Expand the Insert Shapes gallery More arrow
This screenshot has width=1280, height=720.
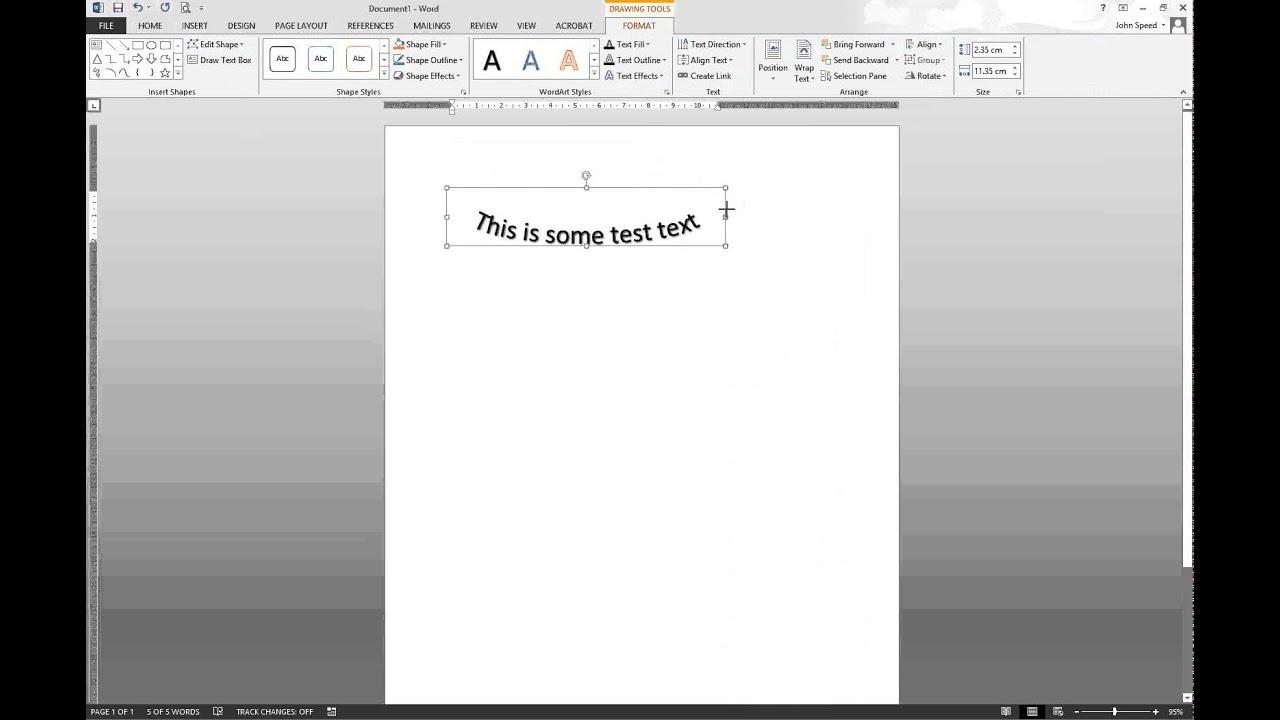click(x=178, y=73)
